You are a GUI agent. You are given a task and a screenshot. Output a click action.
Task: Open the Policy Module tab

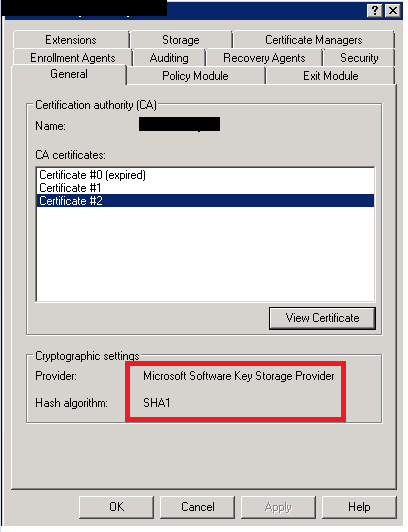[195, 76]
